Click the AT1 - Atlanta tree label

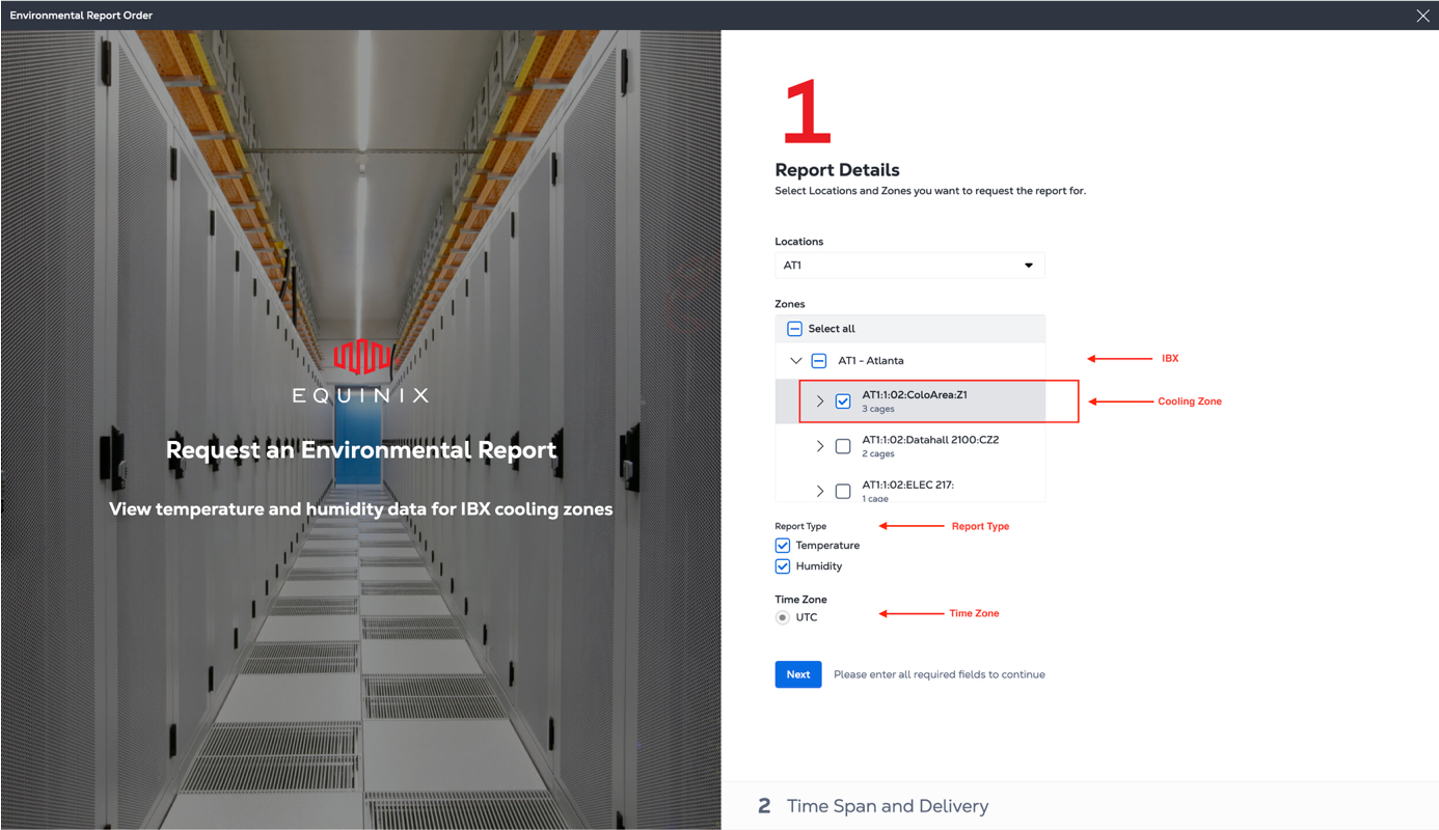(870, 361)
